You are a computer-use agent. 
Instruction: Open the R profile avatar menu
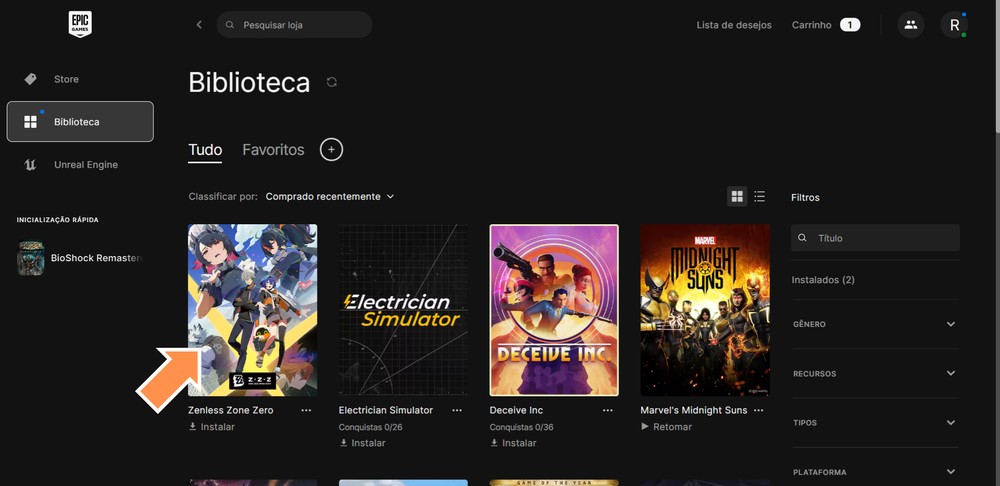954,25
